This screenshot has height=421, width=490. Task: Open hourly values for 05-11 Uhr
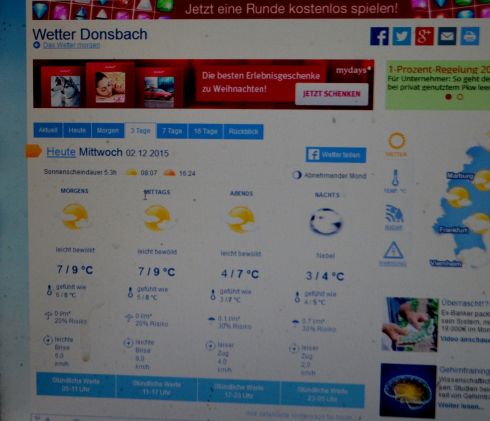[x=76, y=385]
